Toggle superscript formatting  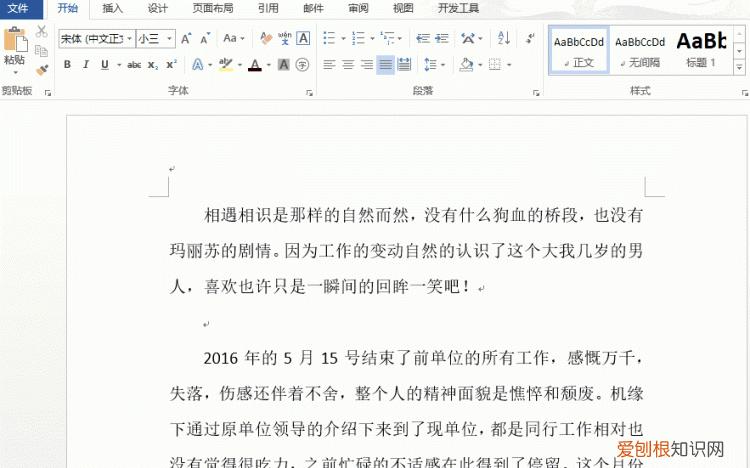point(171,64)
